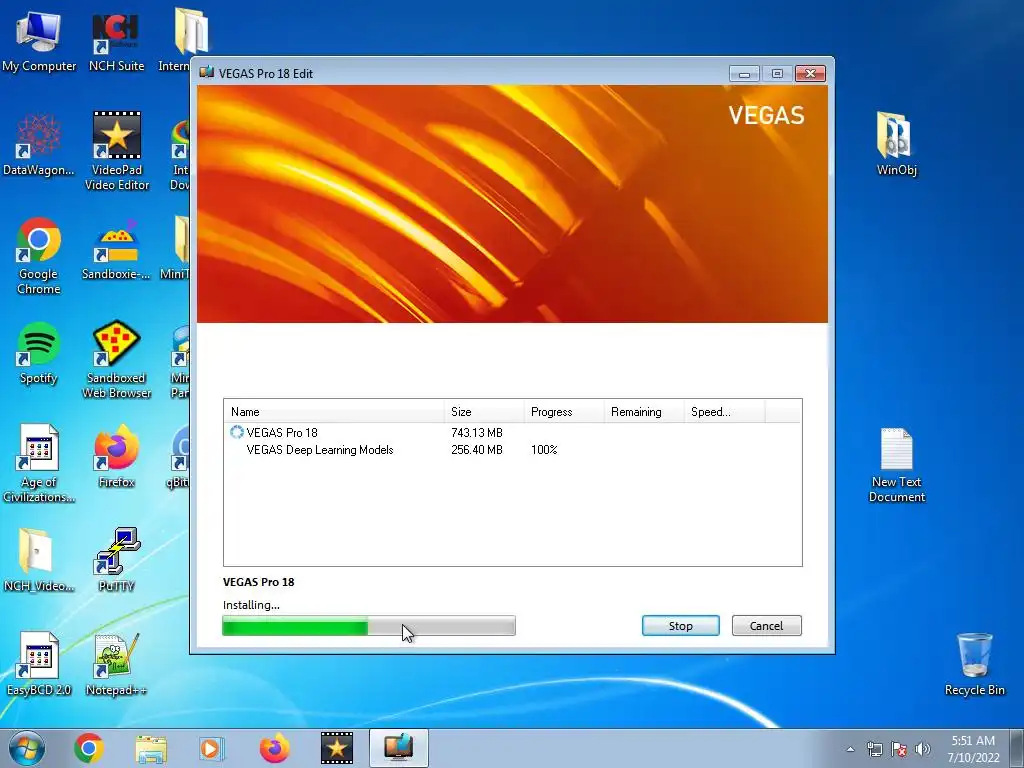Open Windows Media Player taskbar icon

tap(212, 748)
